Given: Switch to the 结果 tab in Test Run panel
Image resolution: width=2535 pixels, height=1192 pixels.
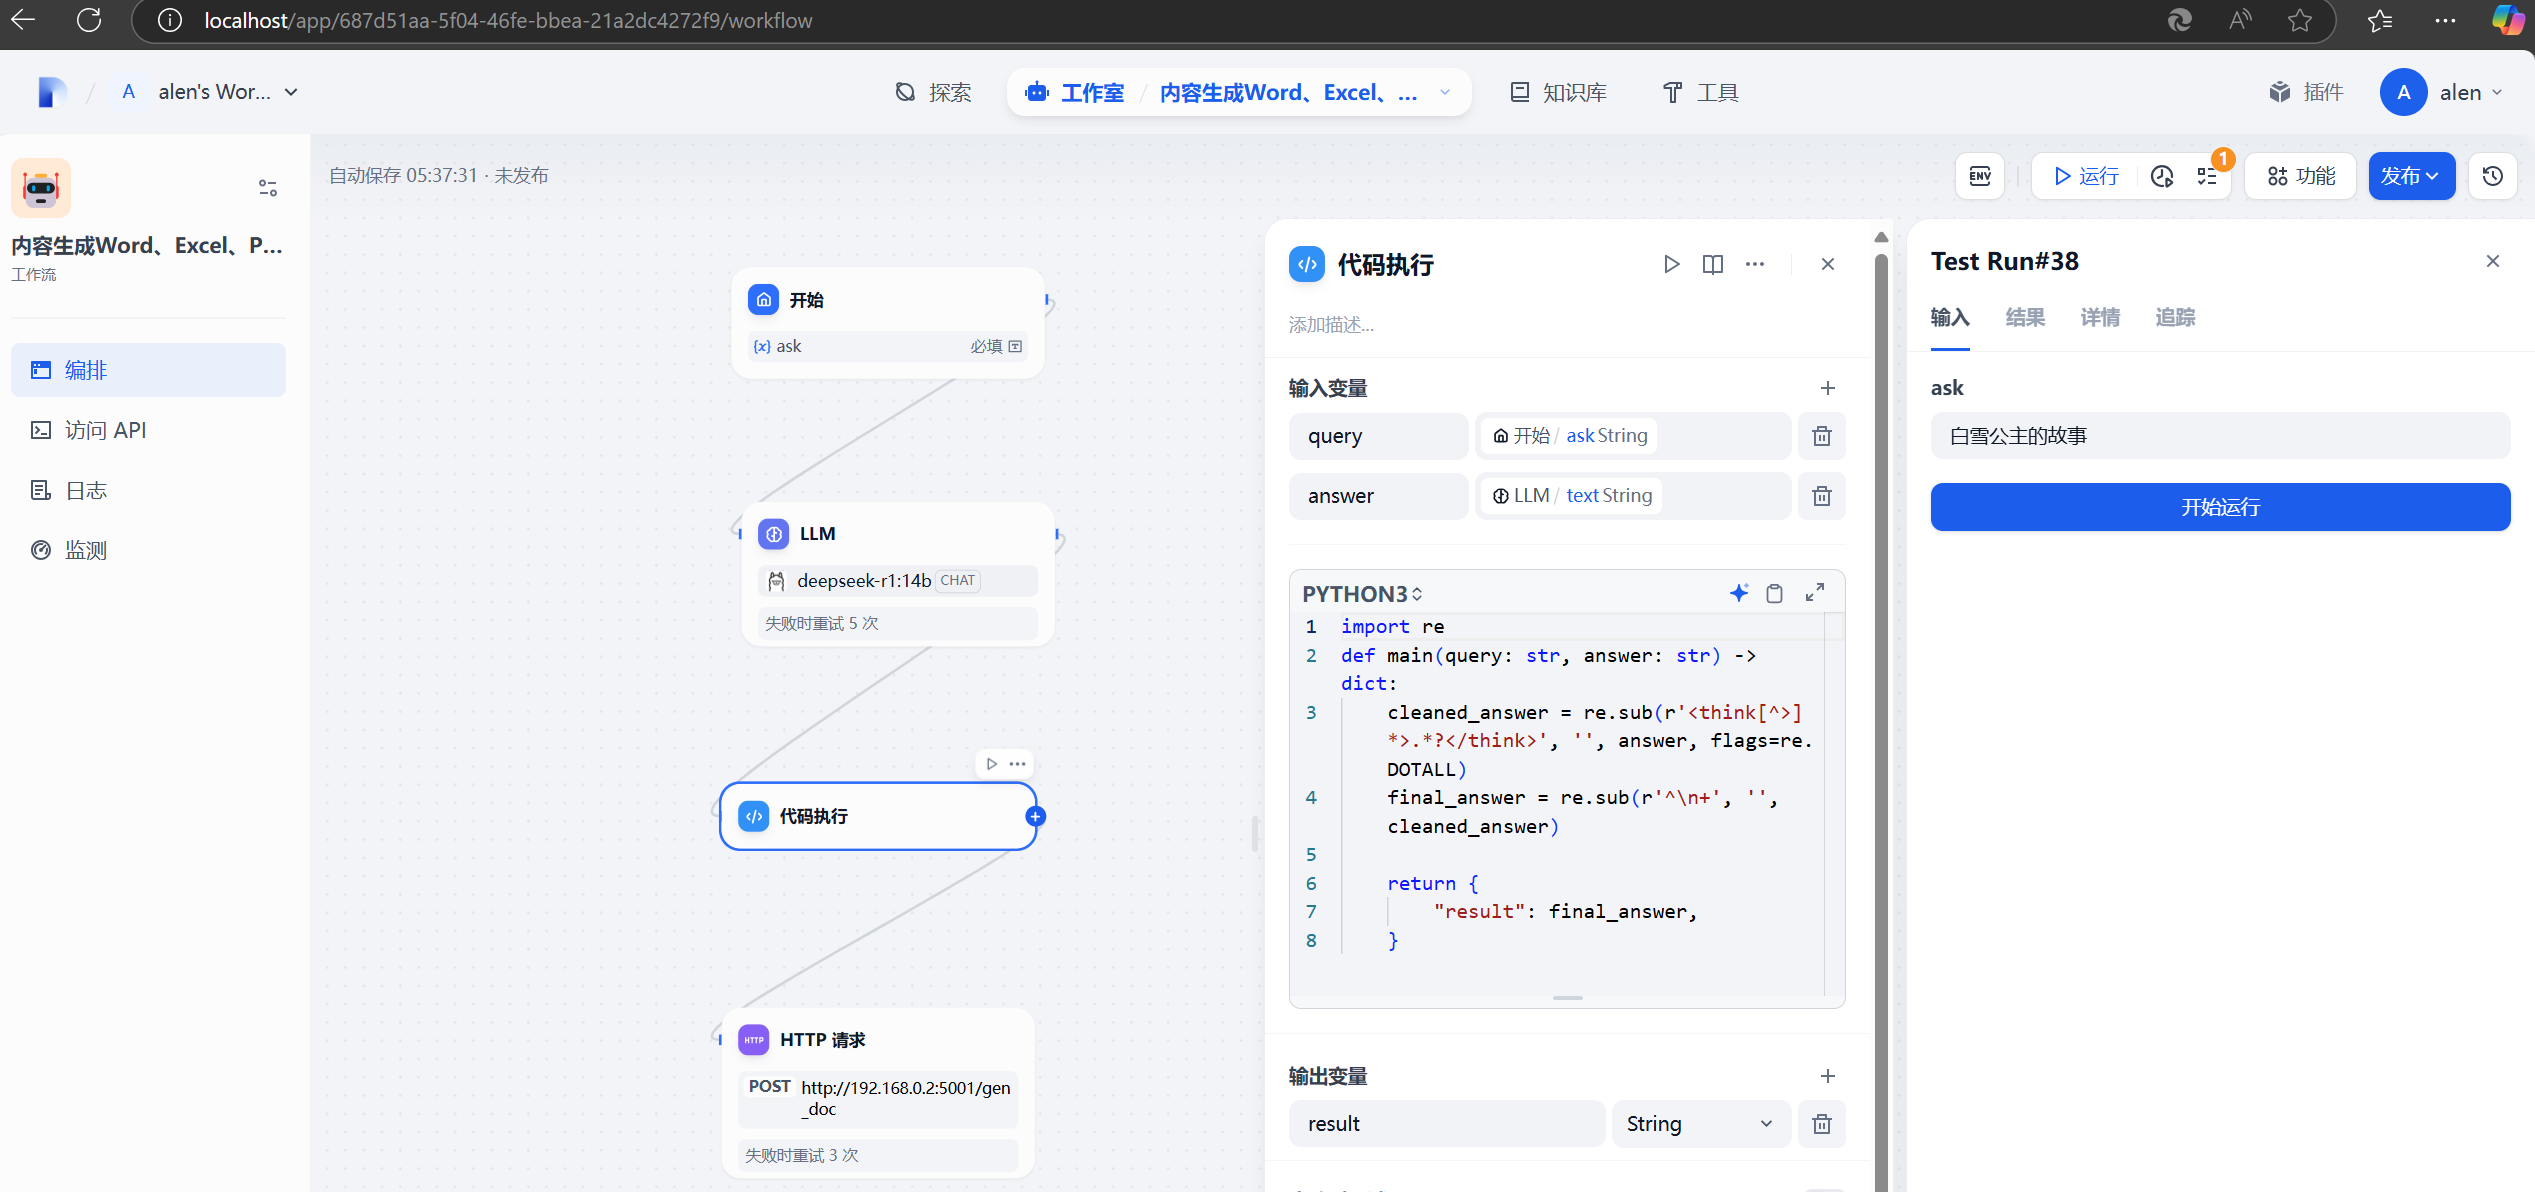Looking at the screenshot, I should click(x=2024, y=317).
